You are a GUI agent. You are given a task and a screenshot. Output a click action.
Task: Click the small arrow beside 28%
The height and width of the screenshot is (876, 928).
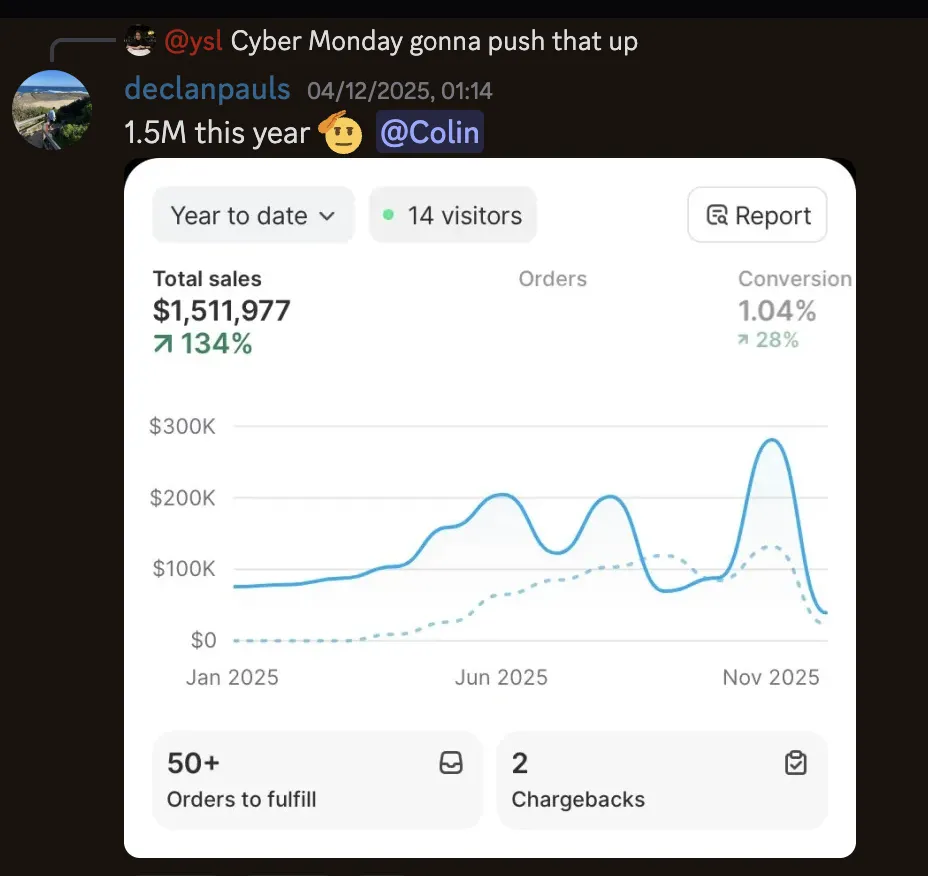coord(743,340)
